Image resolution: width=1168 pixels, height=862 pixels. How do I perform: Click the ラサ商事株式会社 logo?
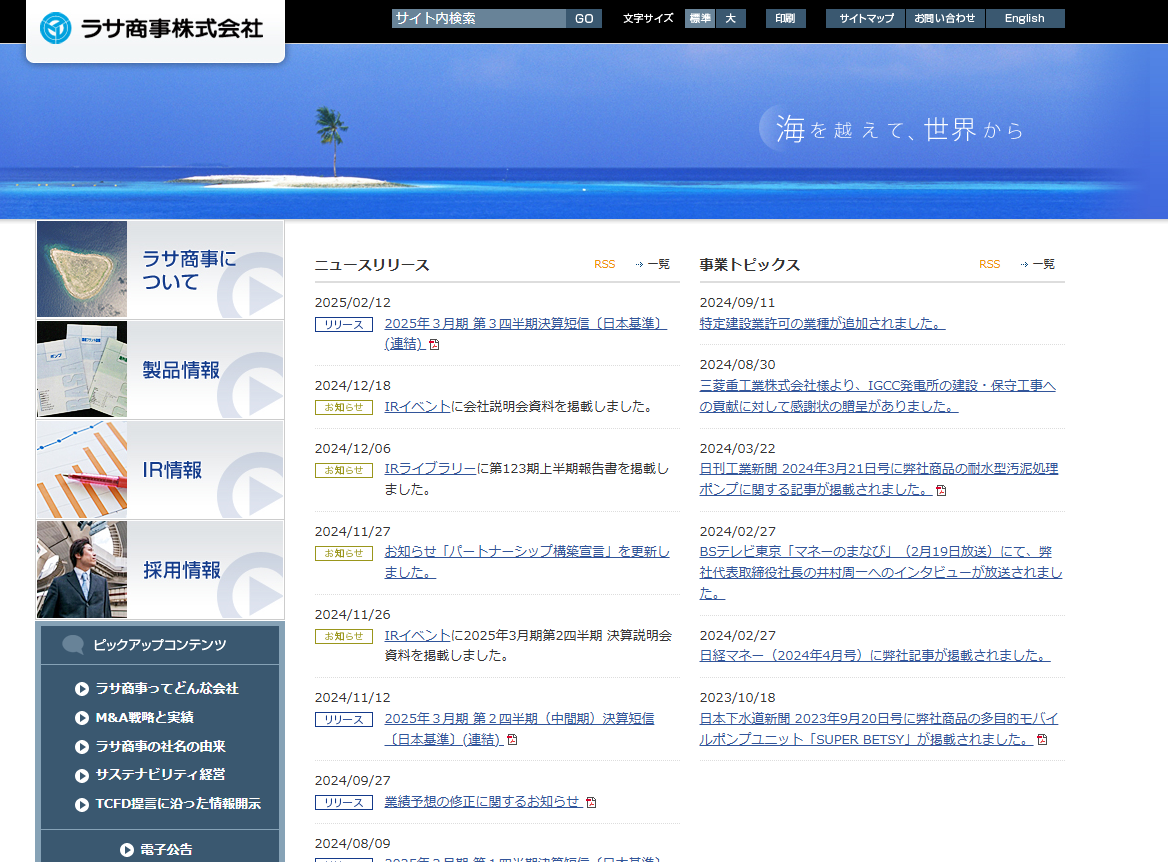(152, 28)
